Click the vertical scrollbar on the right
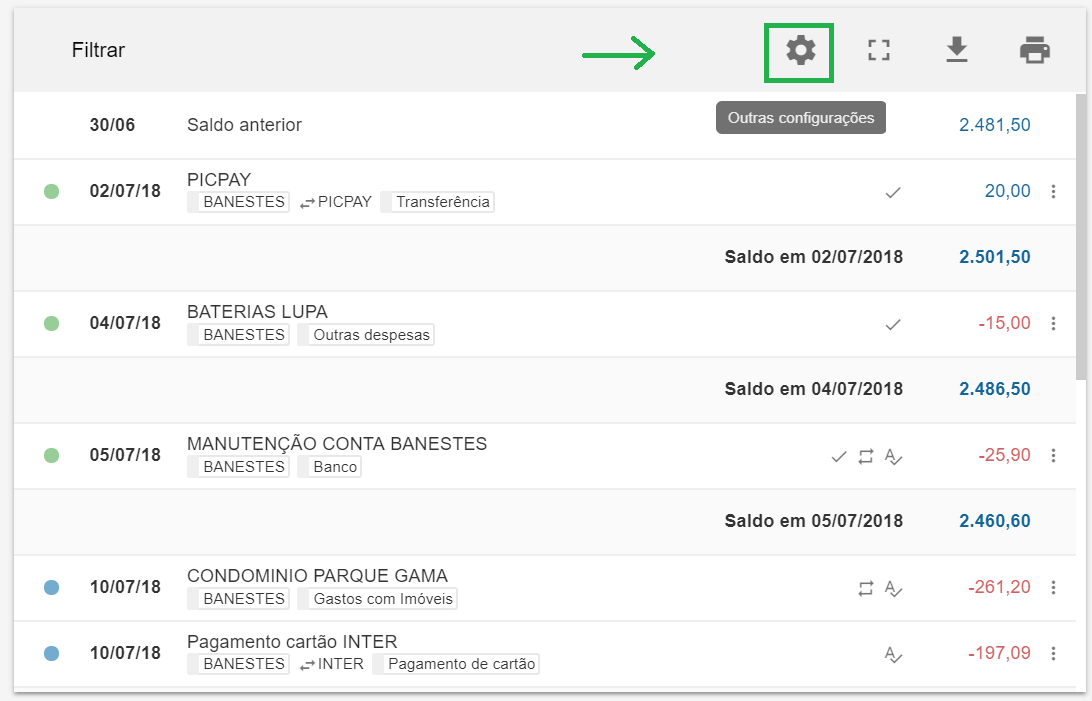Screen dimensions: 1092x701 [x=1081, y=240]
